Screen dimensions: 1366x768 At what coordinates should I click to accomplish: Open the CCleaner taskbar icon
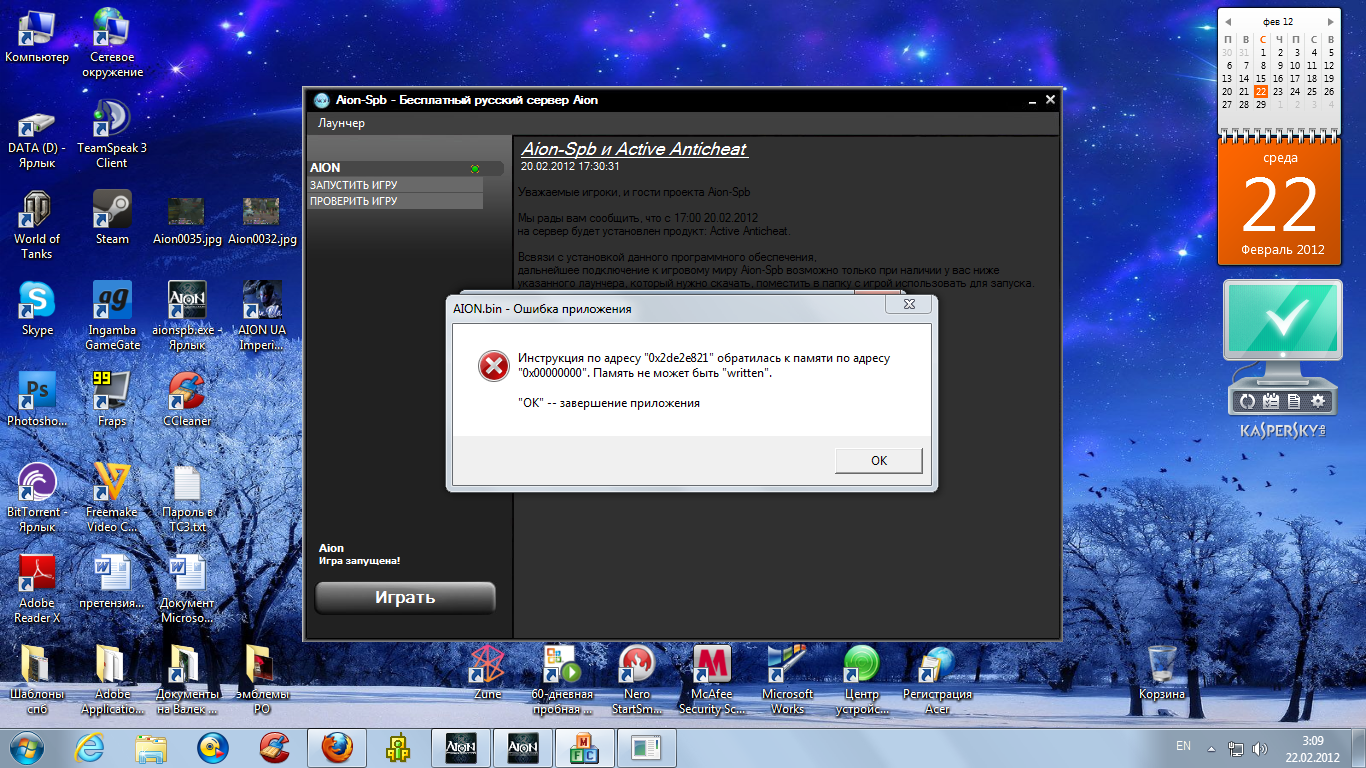[273, 747]
